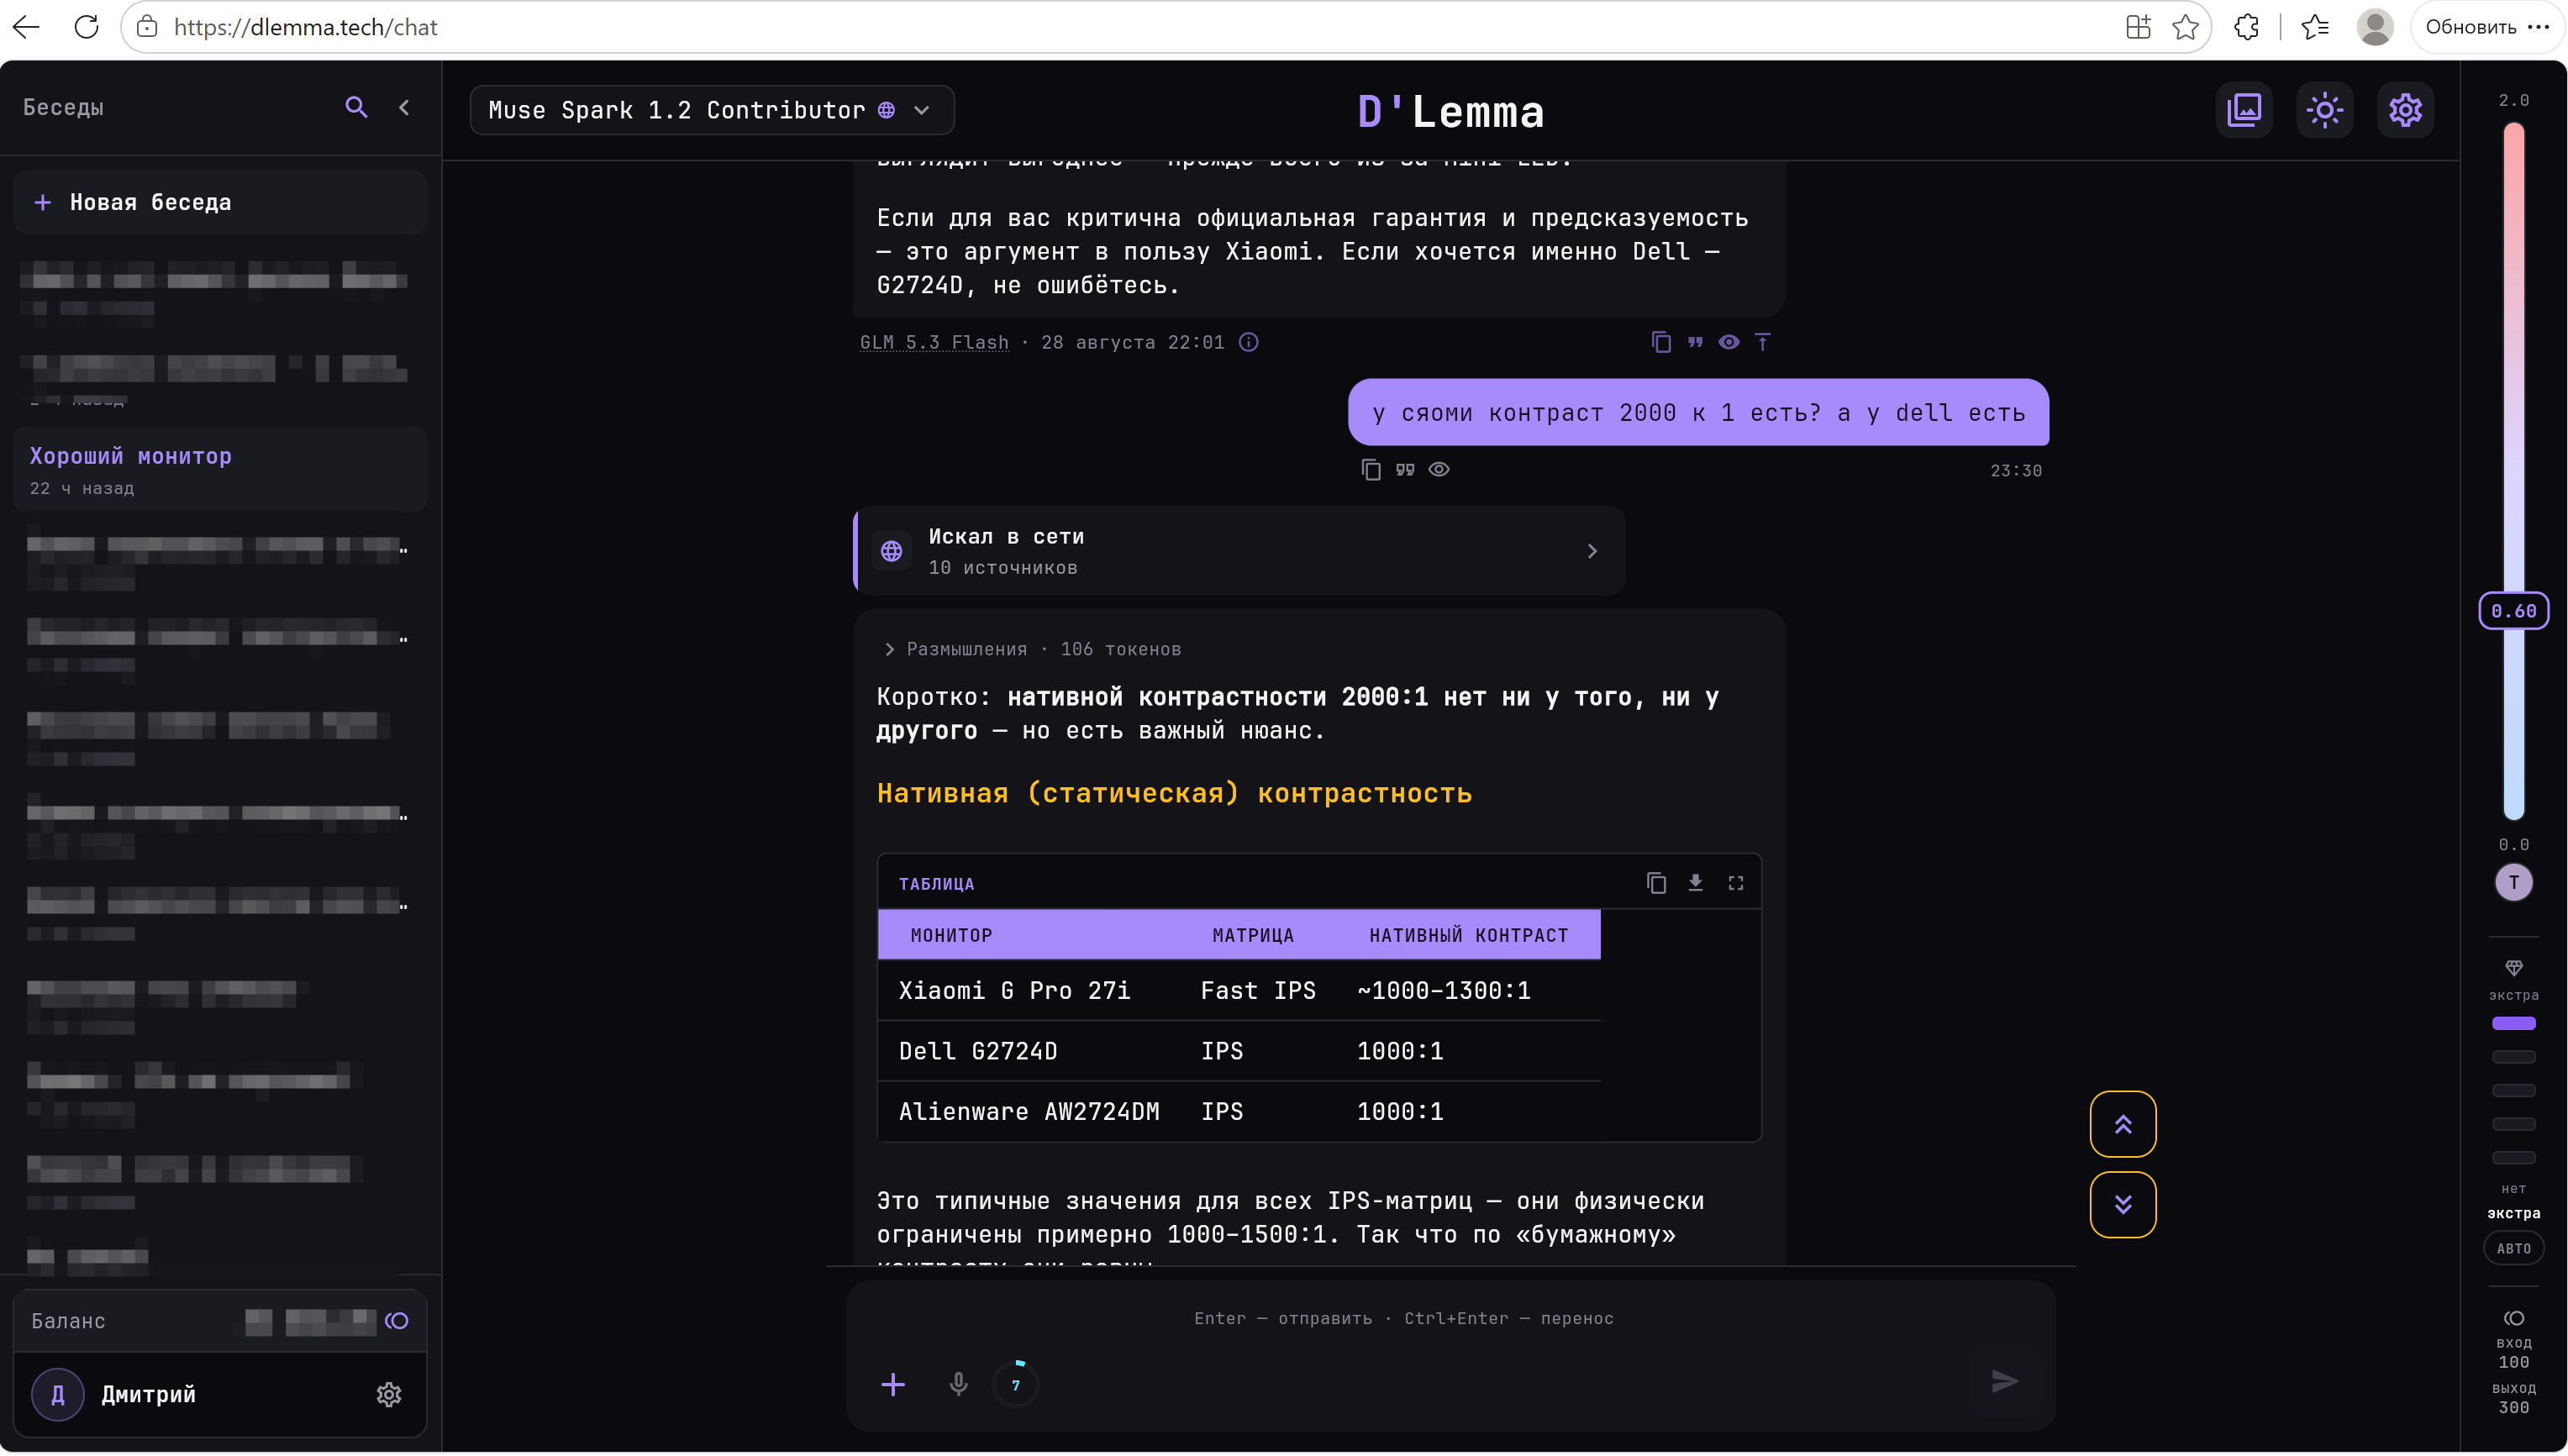Click the МАТРИЦА column header
Image resolution: width=2568 pixels, height=1456 pixels.
tap(1253, 935)
